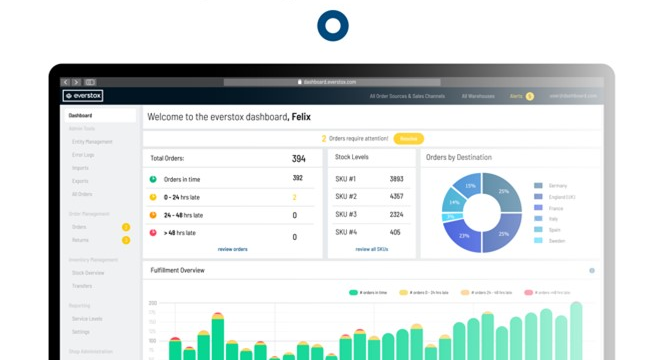Open Returns under Order Management

[x=81, y=240]
